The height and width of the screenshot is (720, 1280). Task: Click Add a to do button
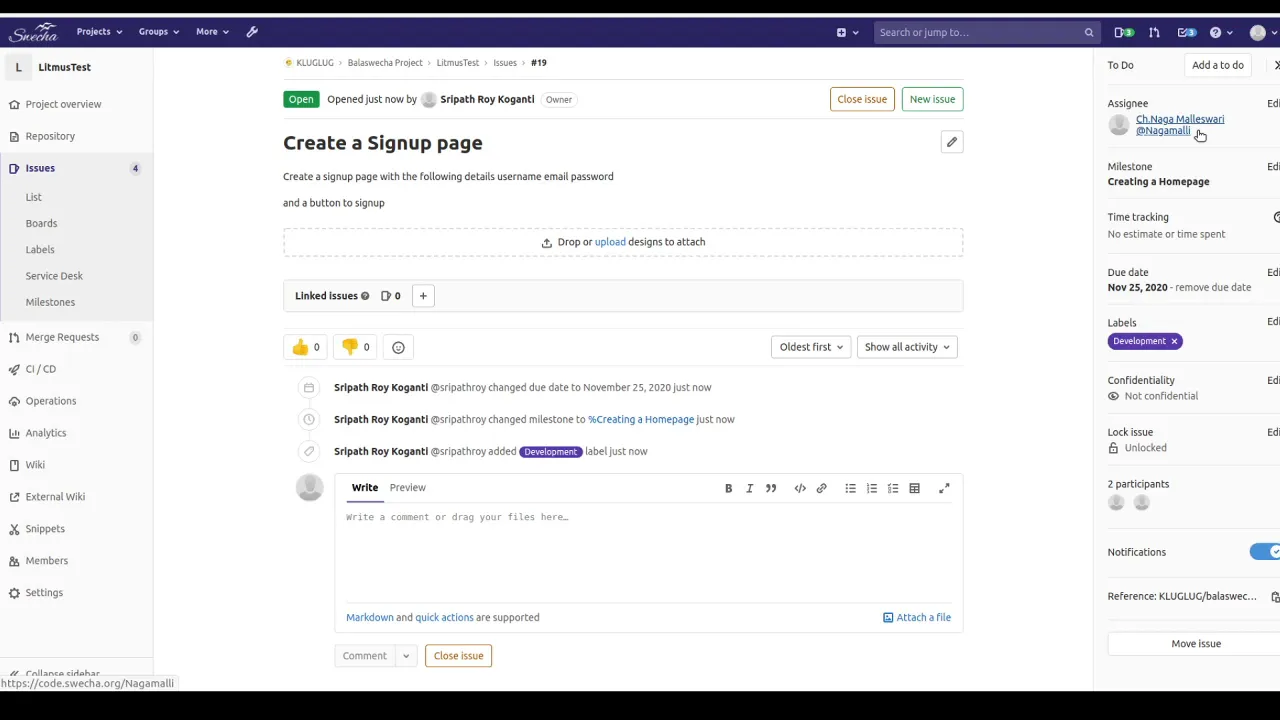click(x=1218, y=65)
